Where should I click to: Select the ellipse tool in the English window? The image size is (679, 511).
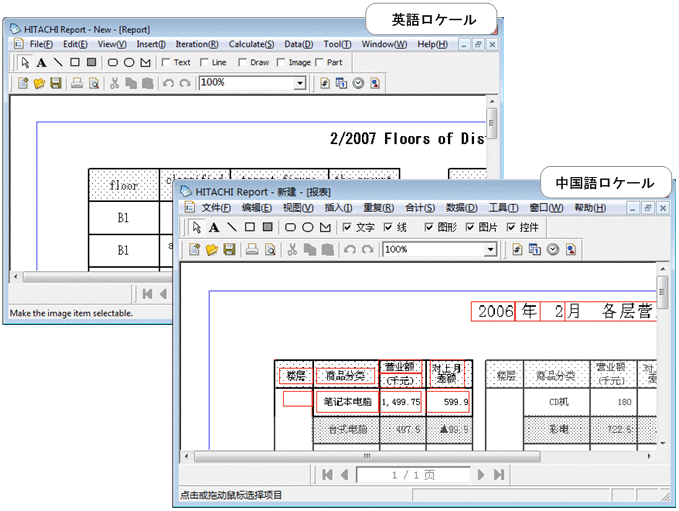point(128,63)
